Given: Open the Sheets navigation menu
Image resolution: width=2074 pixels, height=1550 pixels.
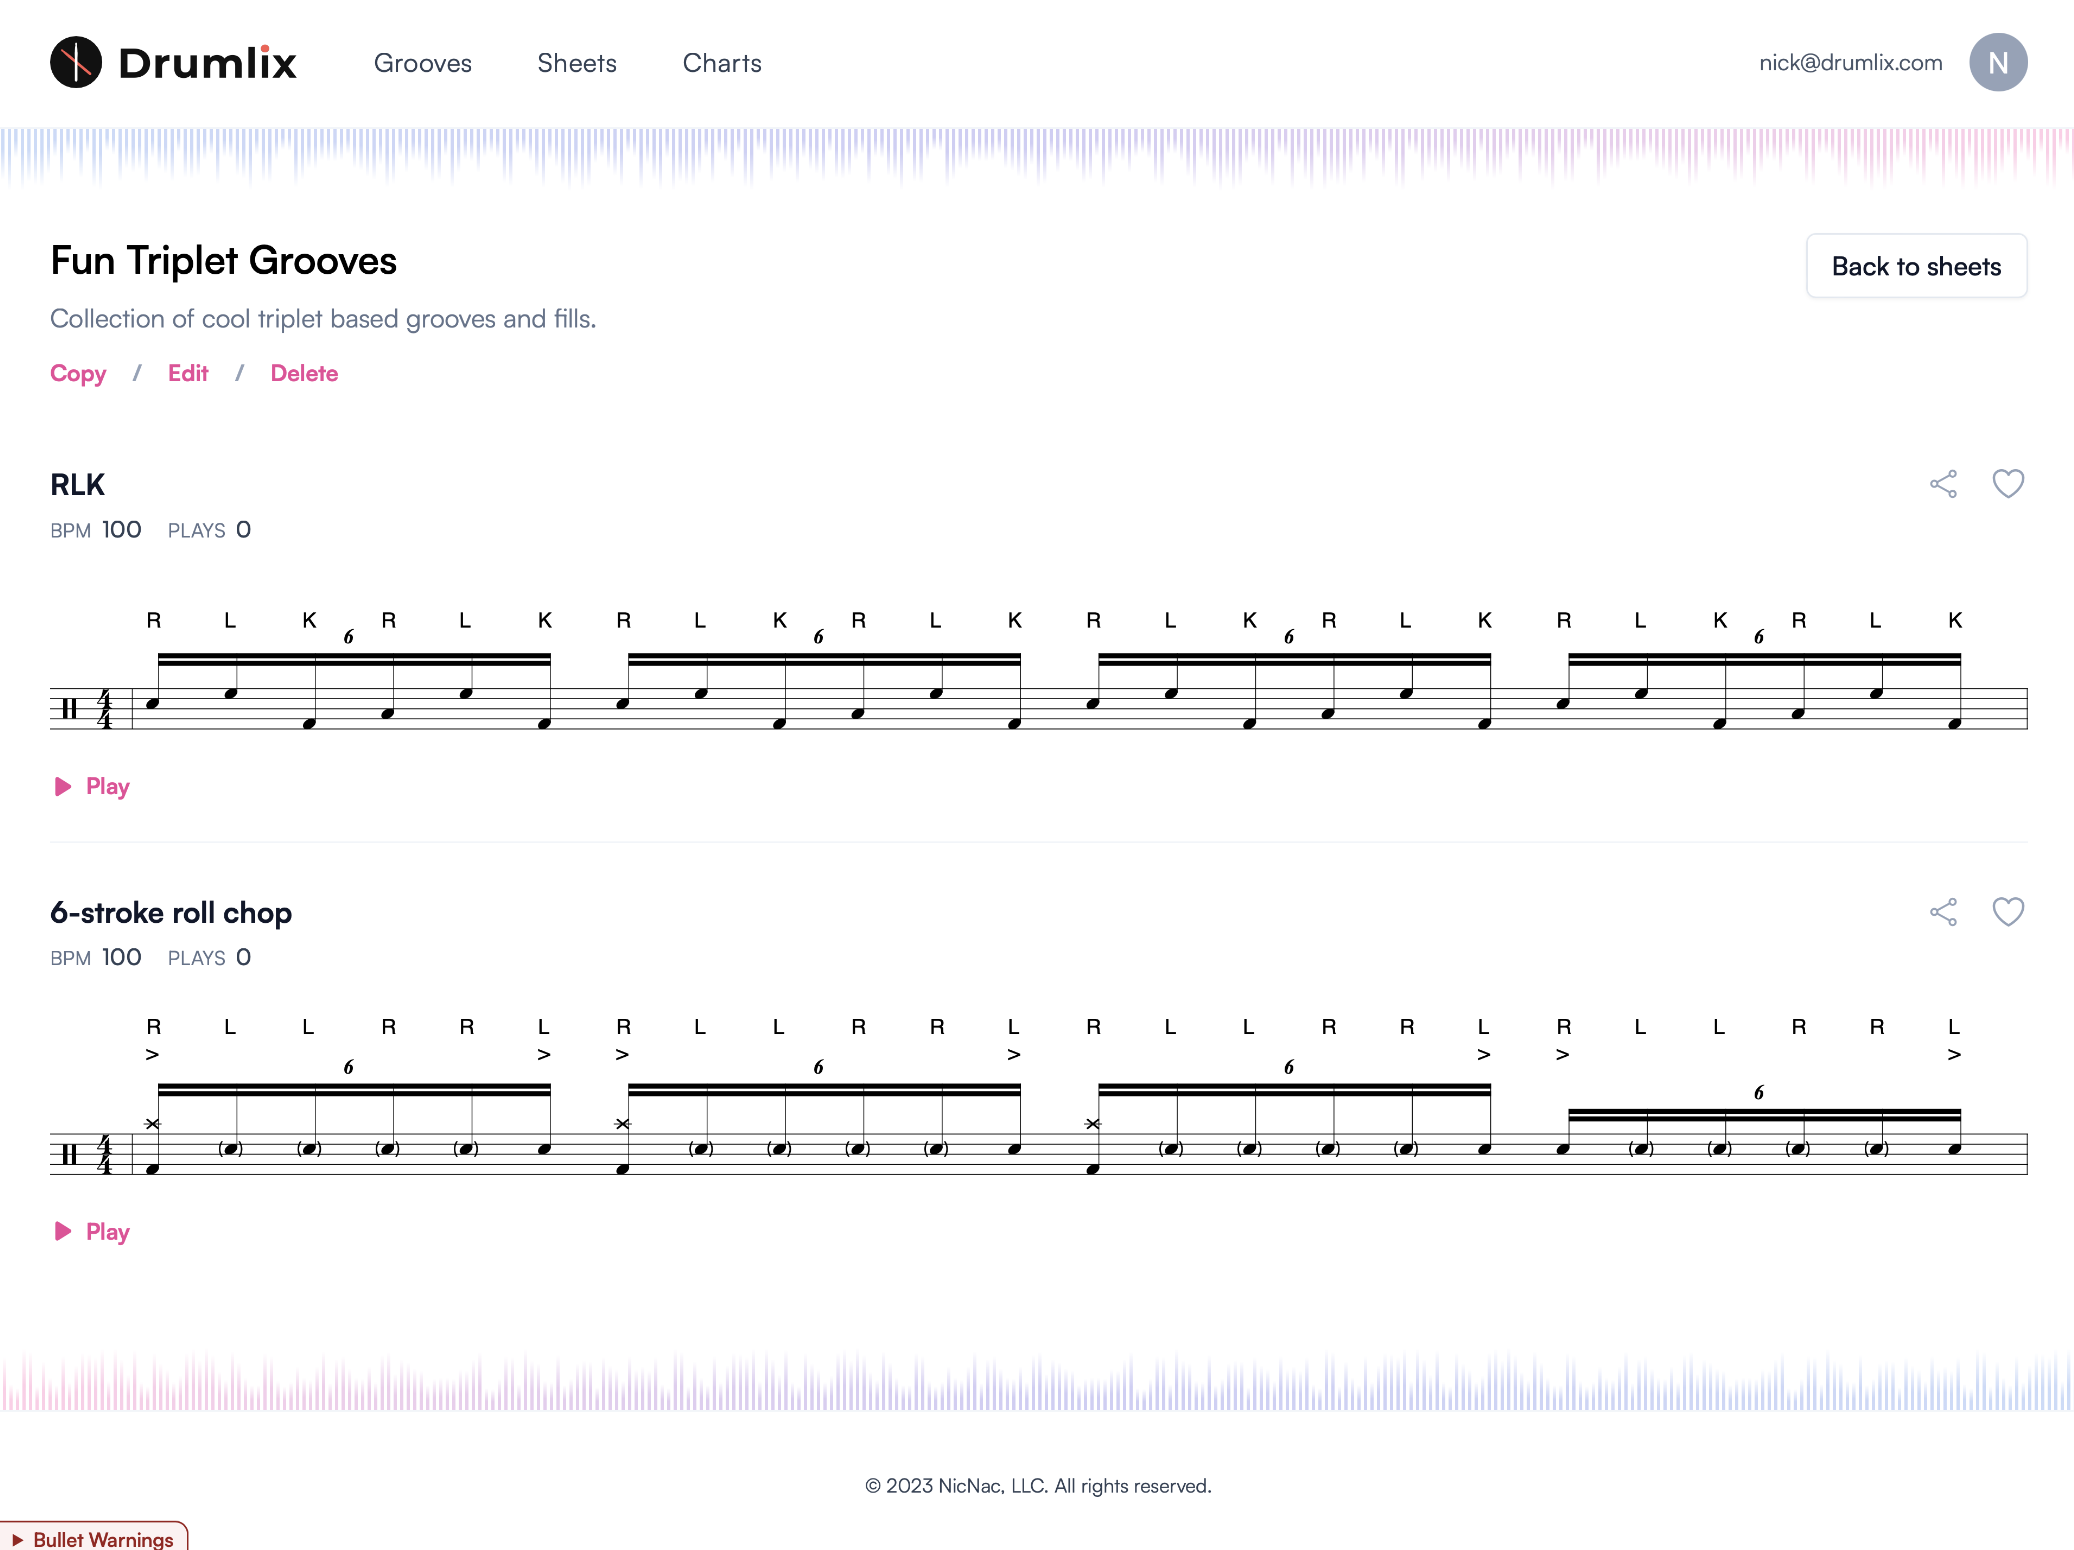Looking at the screenshot, I should pos(576,63).
